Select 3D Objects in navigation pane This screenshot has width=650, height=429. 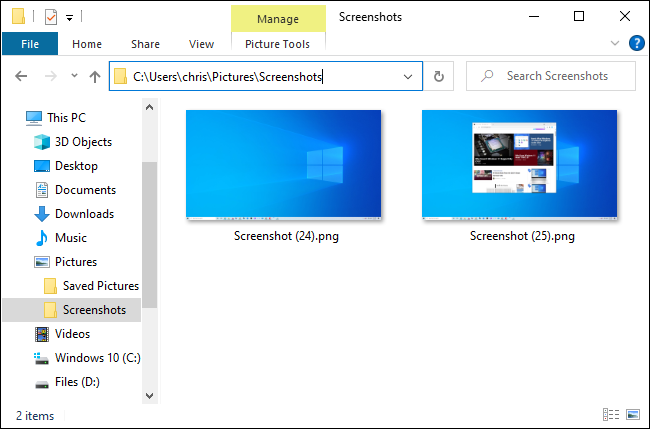click(73, 142)
